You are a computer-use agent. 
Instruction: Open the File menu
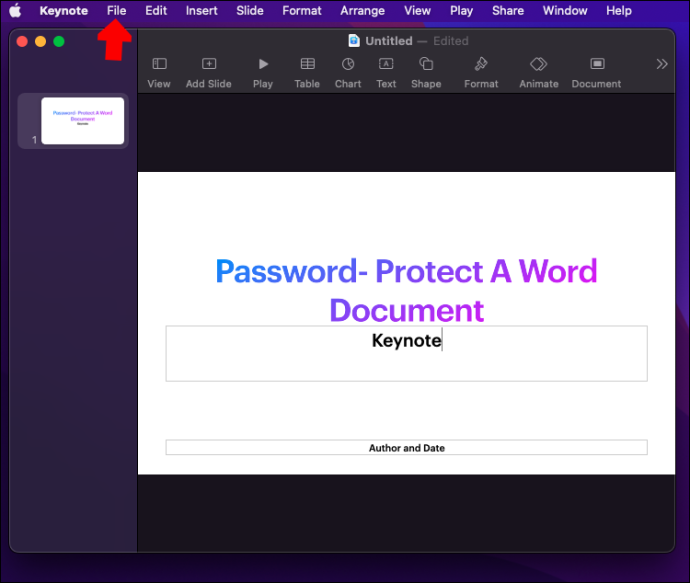[x=117, y=11]
